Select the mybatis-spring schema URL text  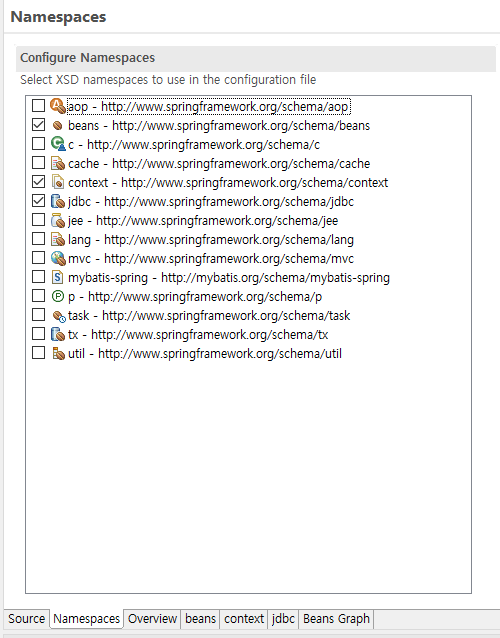pyautogui.click(x=275, y=277)
